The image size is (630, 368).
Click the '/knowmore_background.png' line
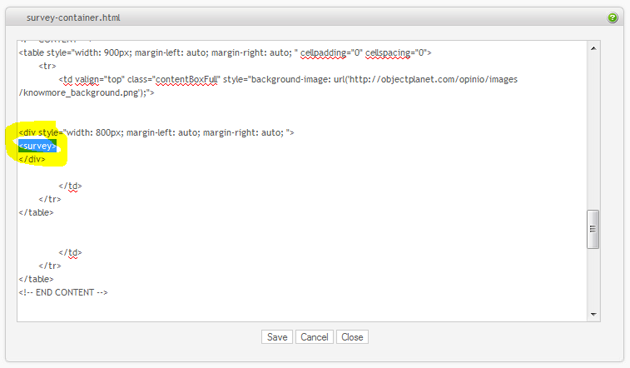(x=86, y=93)
